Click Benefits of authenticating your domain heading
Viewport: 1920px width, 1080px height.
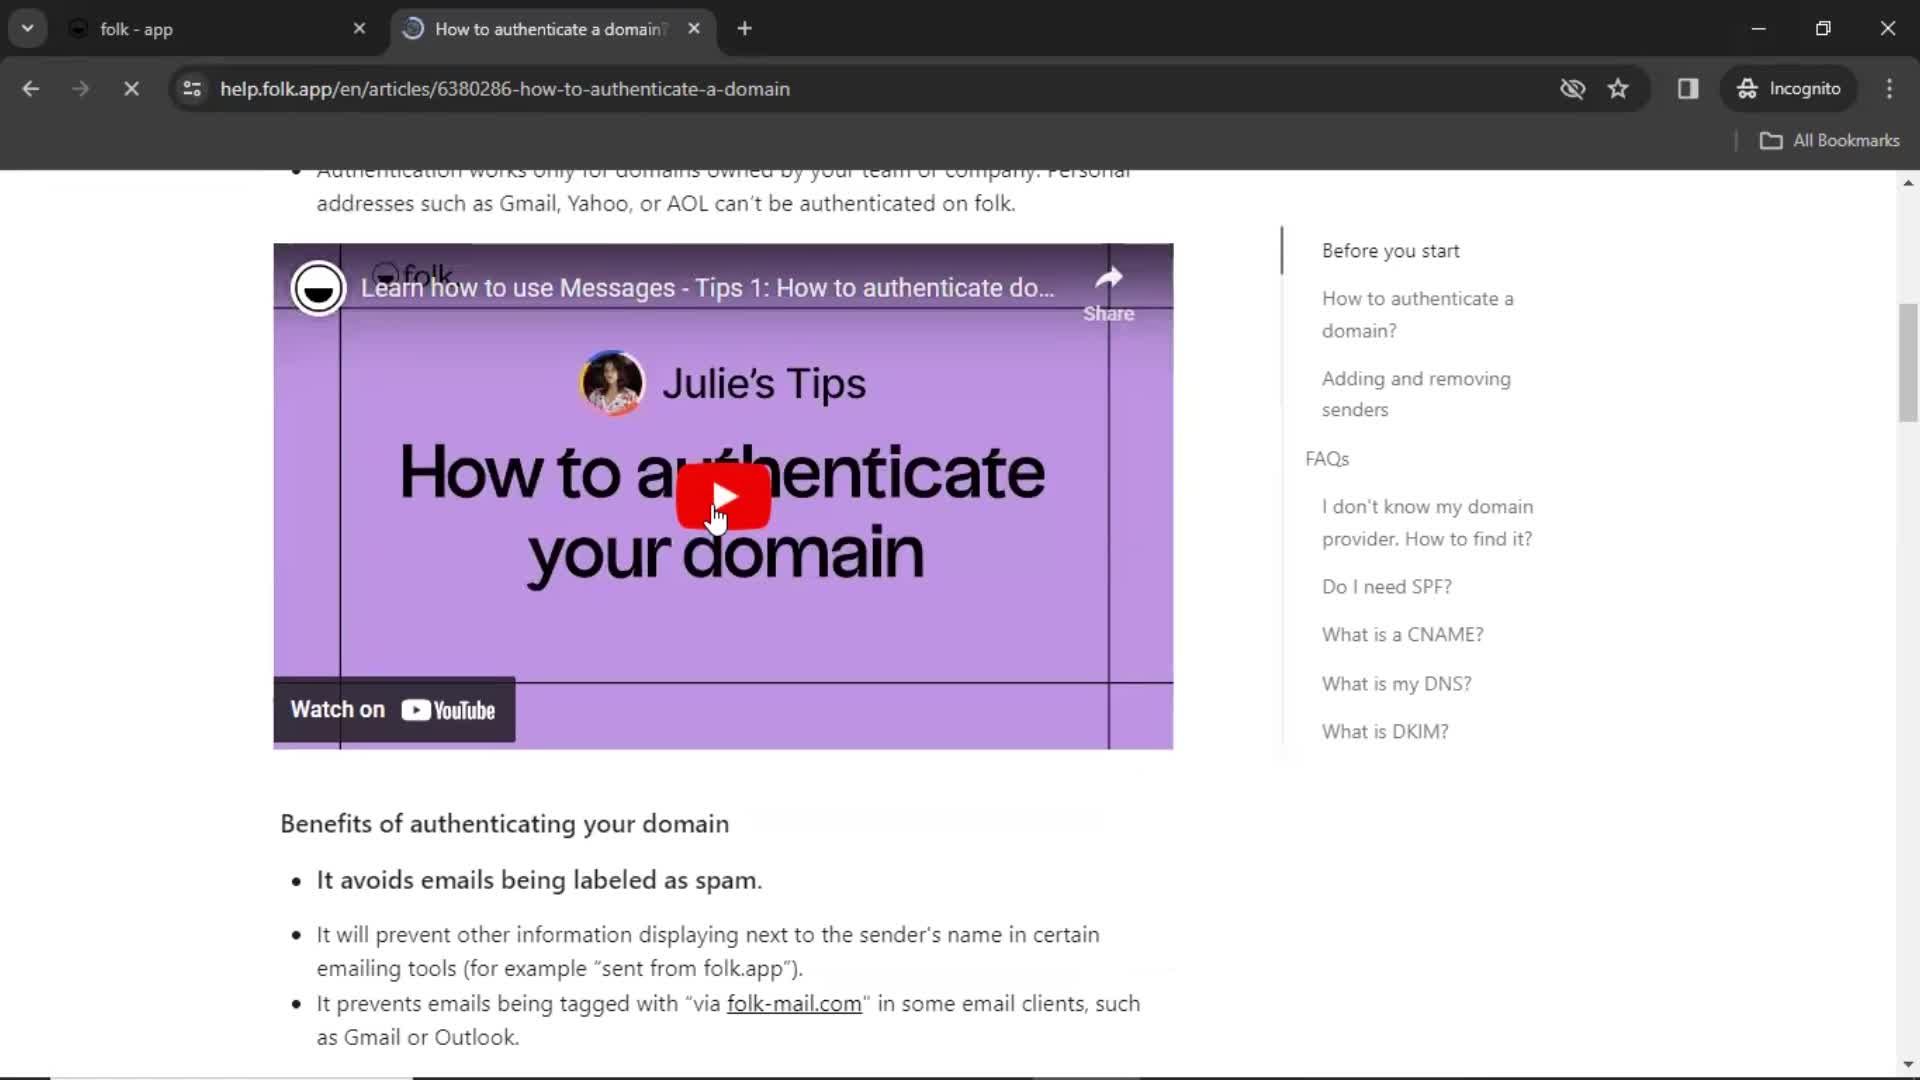[x=505, y=824]
